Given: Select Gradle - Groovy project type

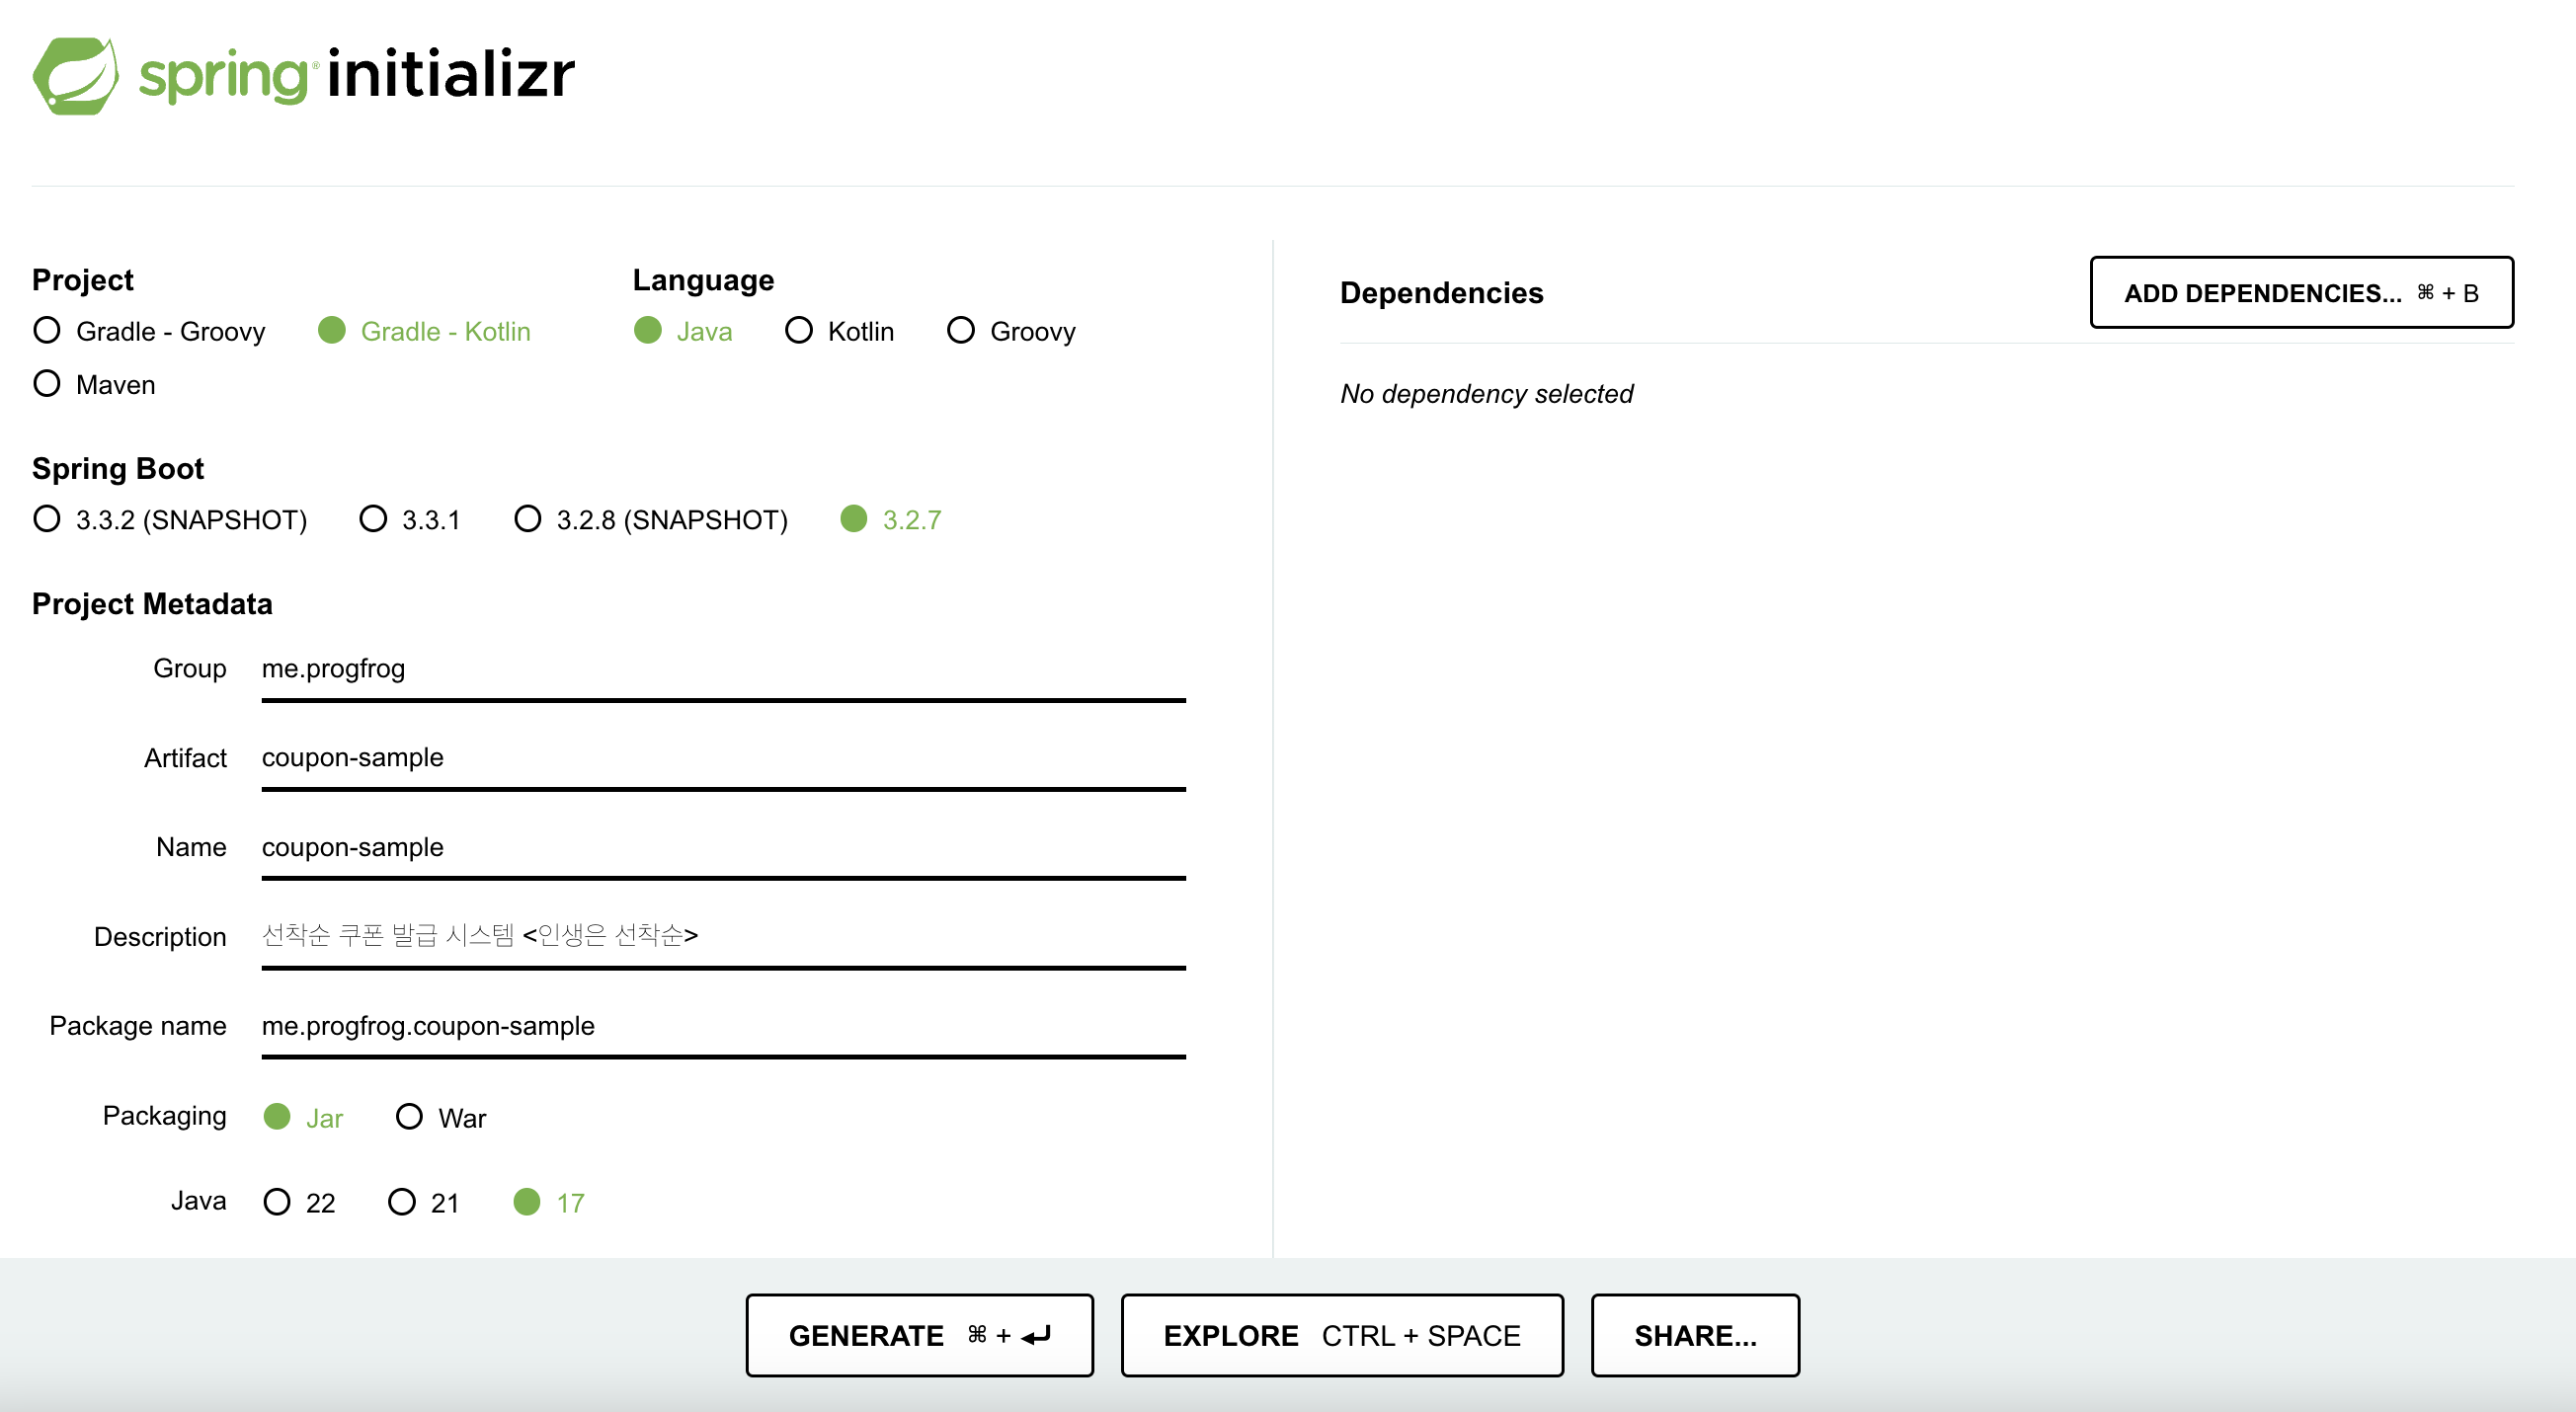Looking at the screenshot, I should pos(47,331).
